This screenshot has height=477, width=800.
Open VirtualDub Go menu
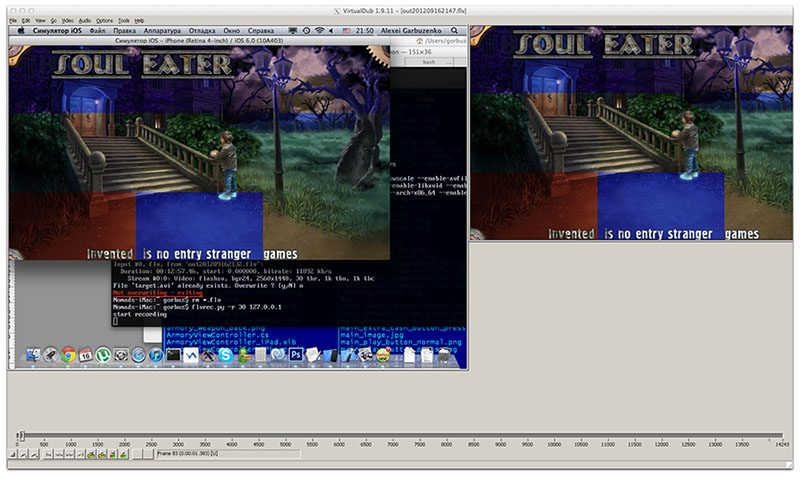coord(54,21)
